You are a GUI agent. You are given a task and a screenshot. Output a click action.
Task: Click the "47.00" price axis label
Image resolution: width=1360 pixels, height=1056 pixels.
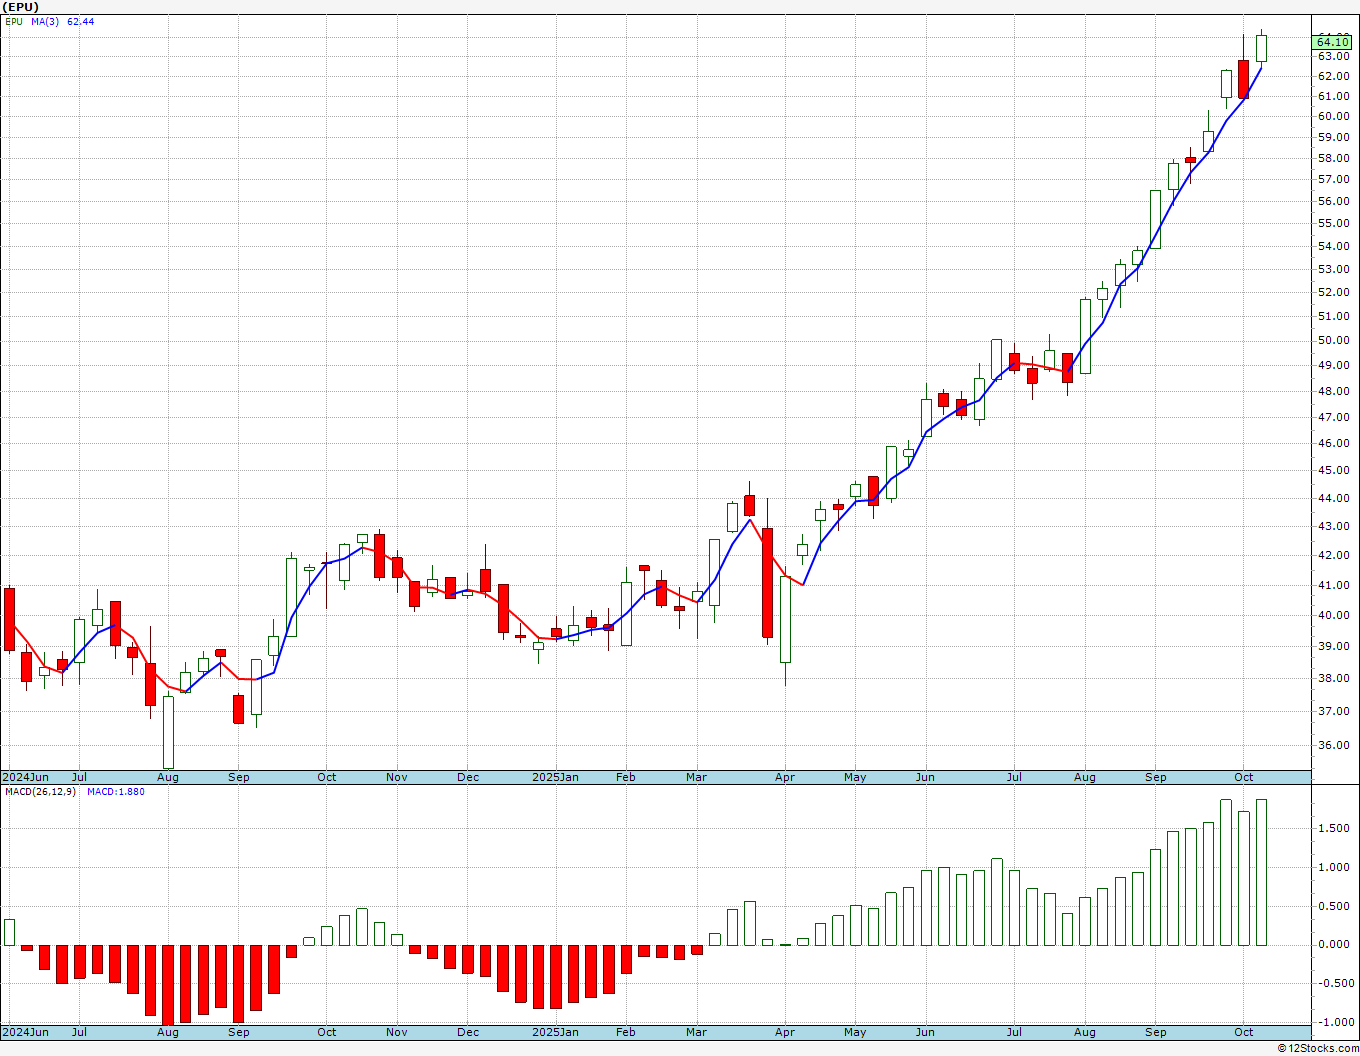(1333, 417)
